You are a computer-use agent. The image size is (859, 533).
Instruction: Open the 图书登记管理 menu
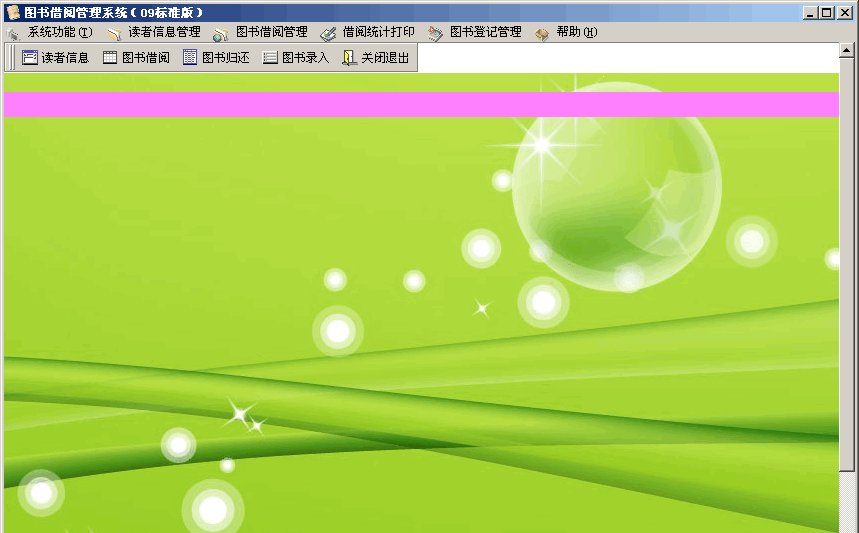(486, 32)
